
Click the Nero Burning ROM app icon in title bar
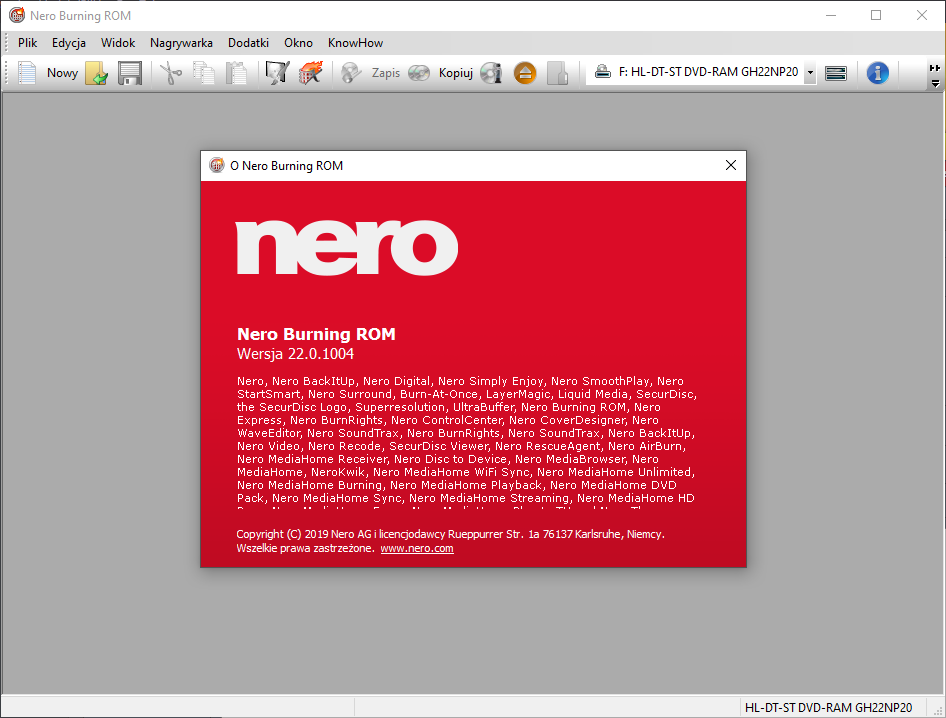pos(17,15)
